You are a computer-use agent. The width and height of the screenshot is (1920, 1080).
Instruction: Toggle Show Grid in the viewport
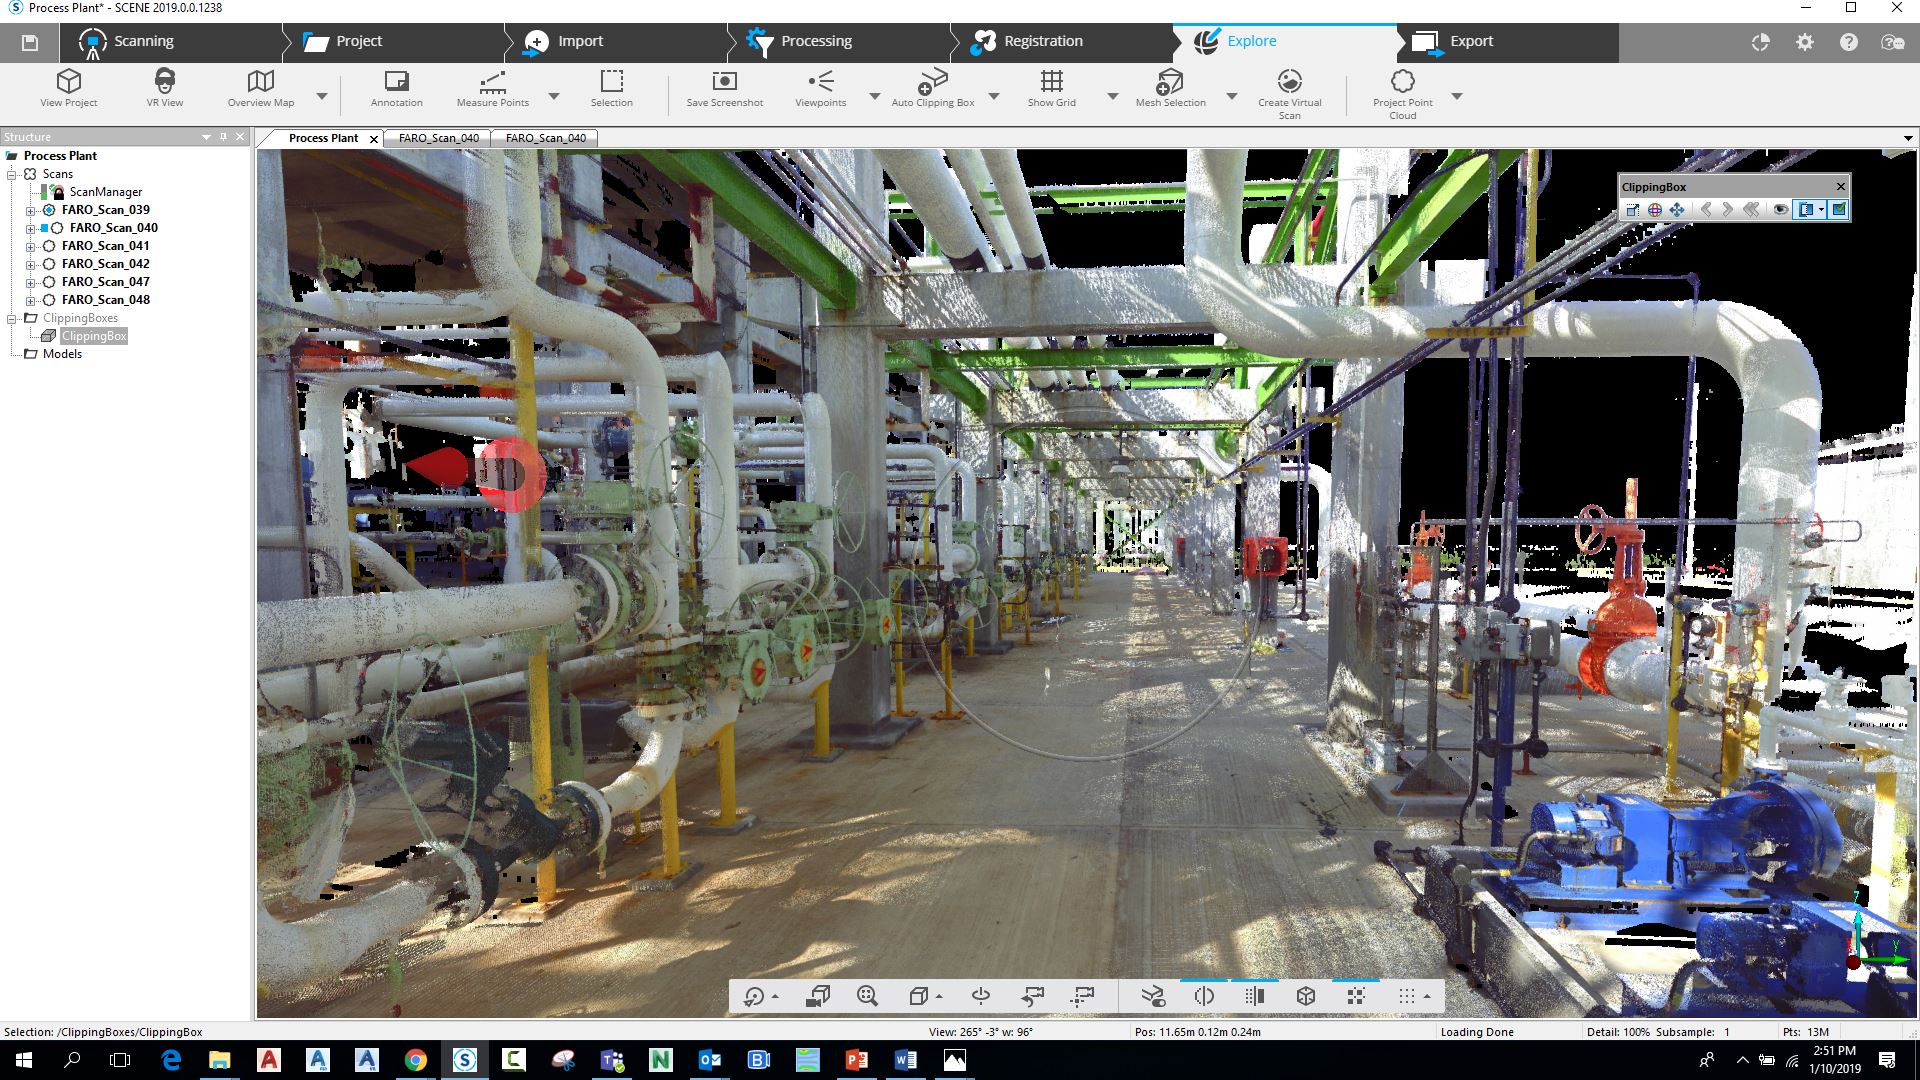pos(1050,92)
